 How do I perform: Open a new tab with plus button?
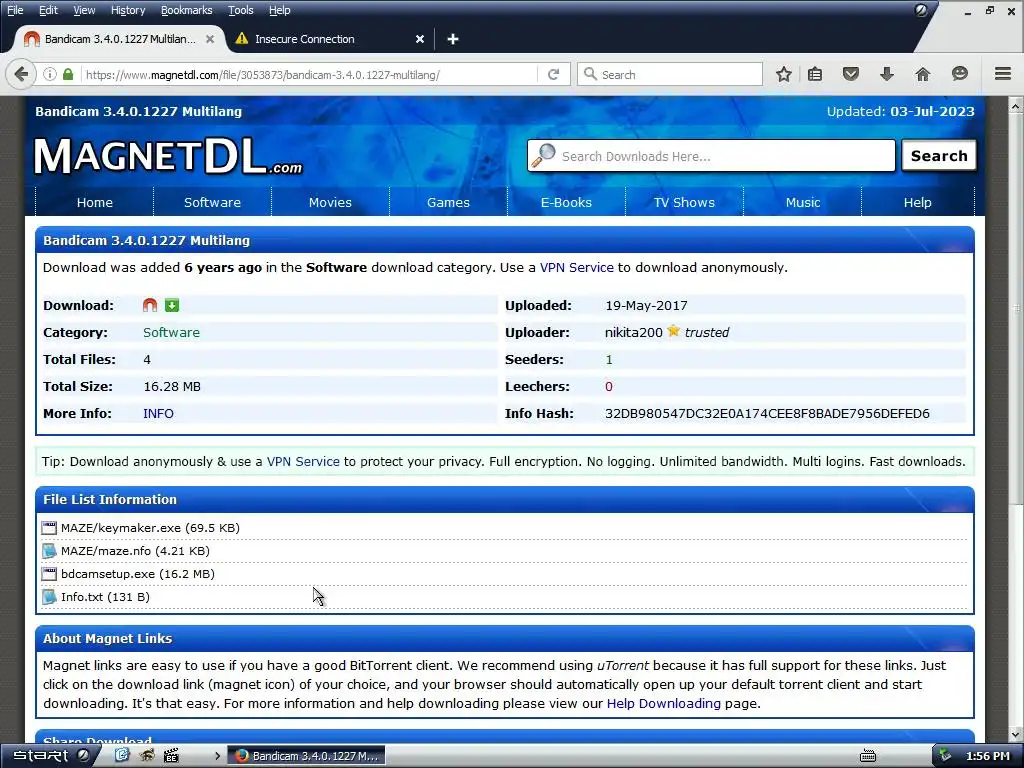tap(453, 39)
